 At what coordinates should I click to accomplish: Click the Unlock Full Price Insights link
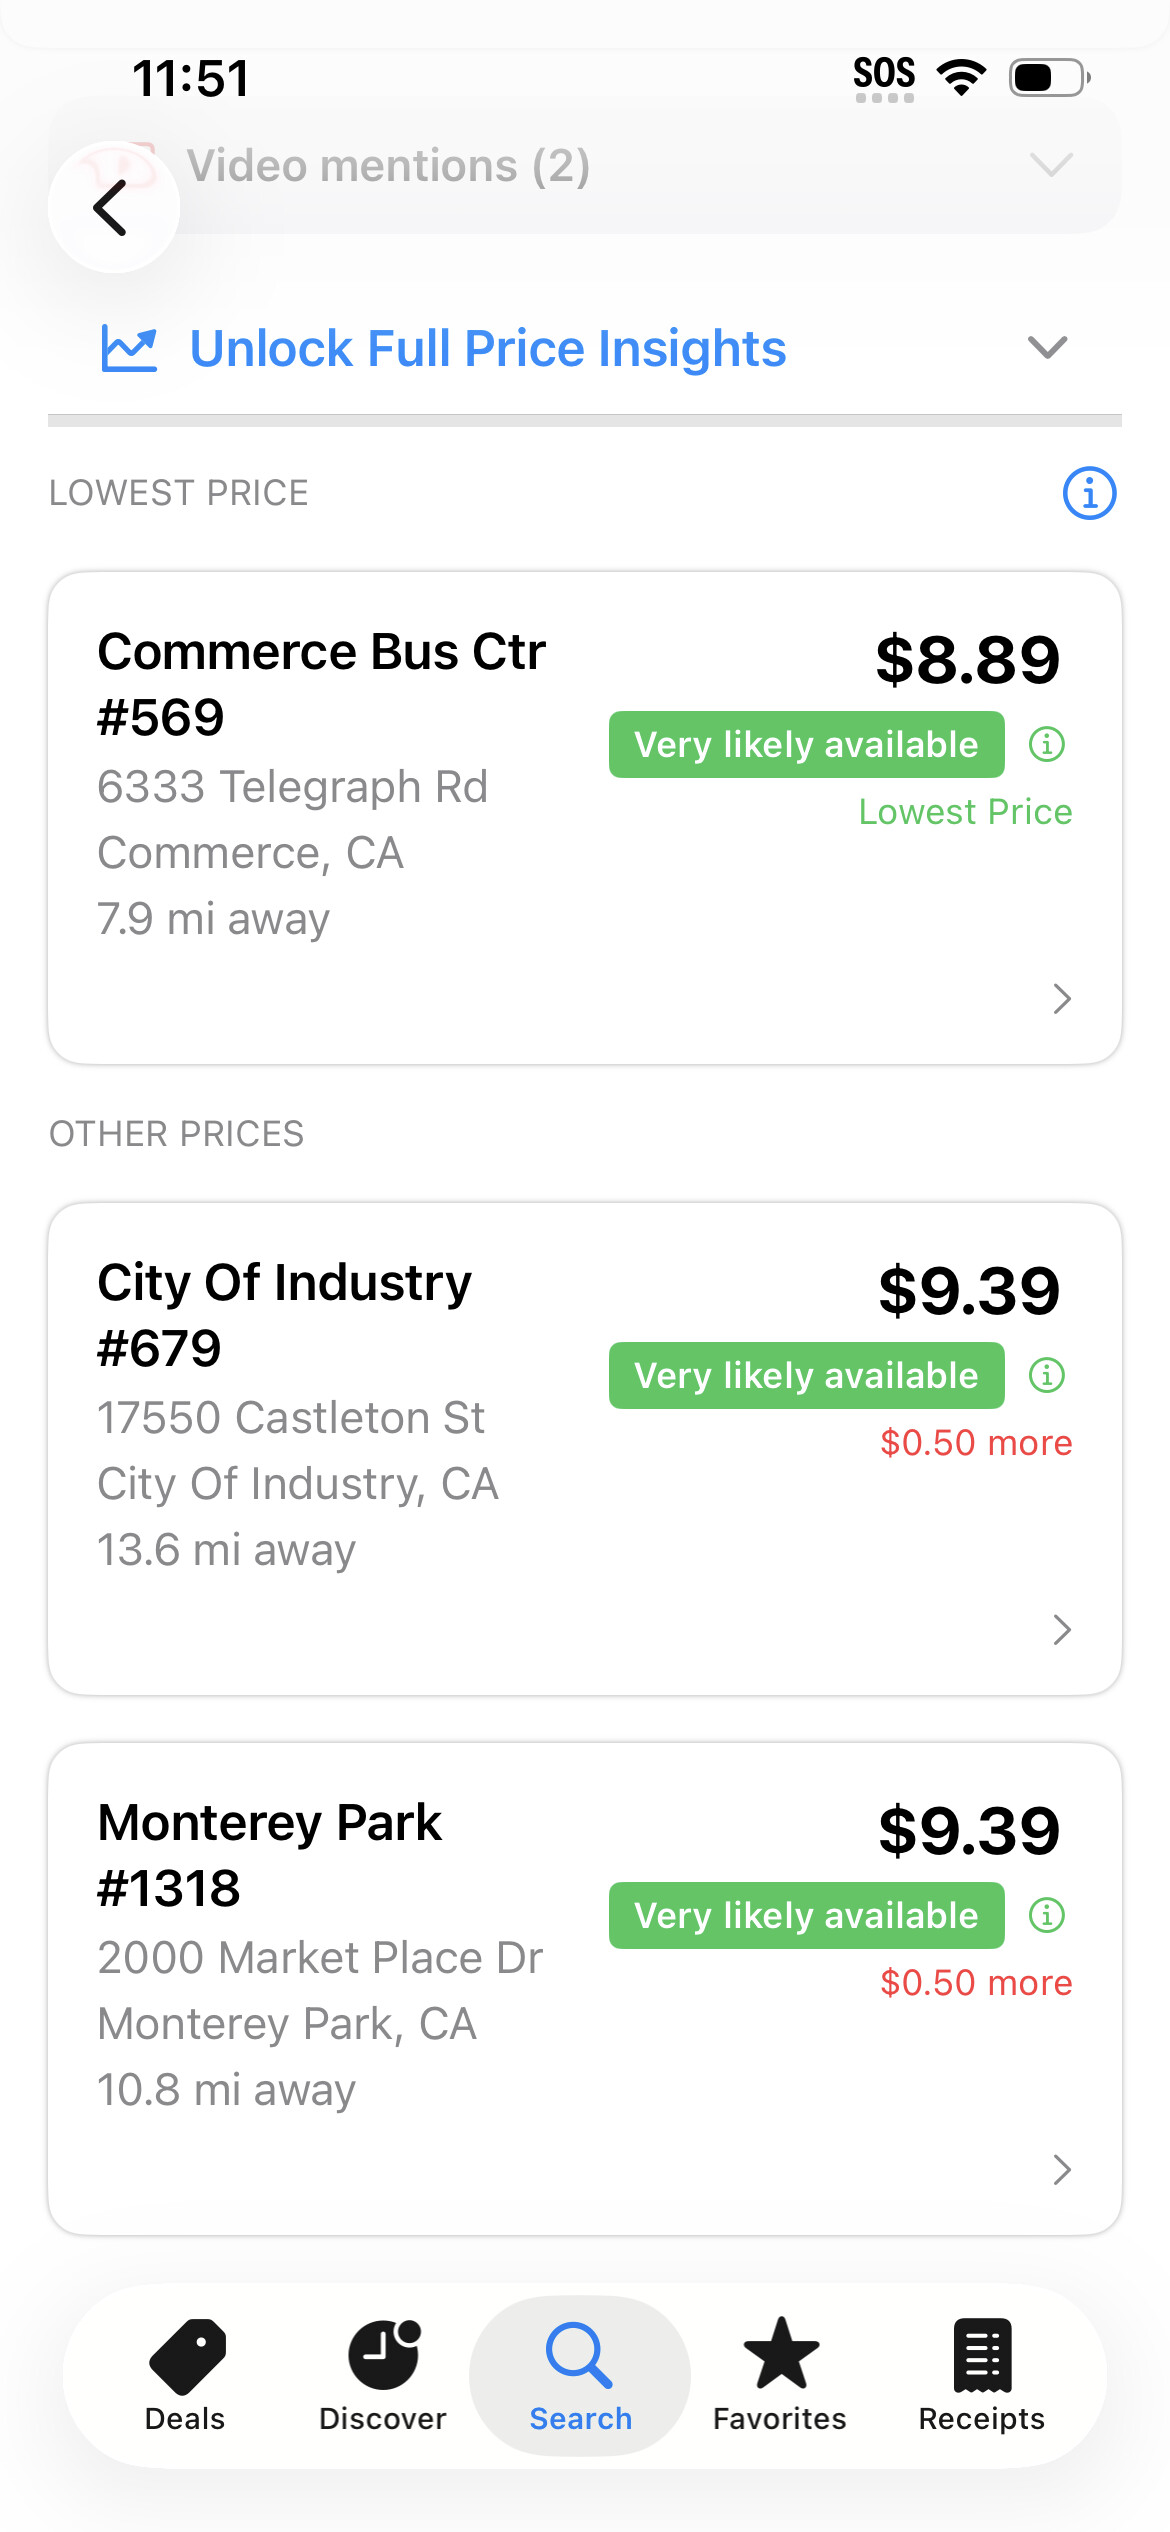coord(488,349)
